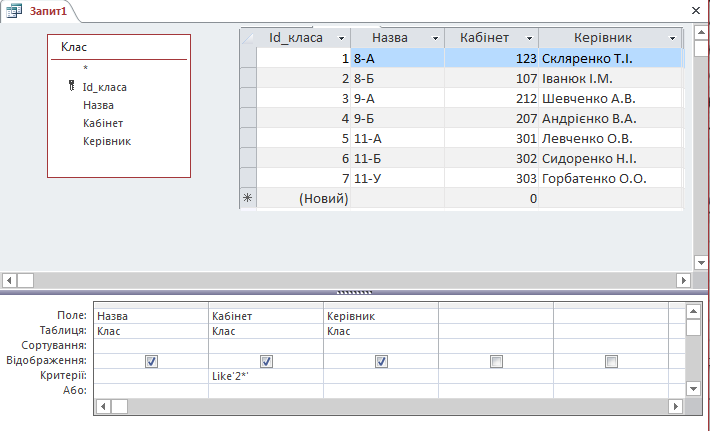Uncheck the Відображення checkbox for Кабінет

266,361
